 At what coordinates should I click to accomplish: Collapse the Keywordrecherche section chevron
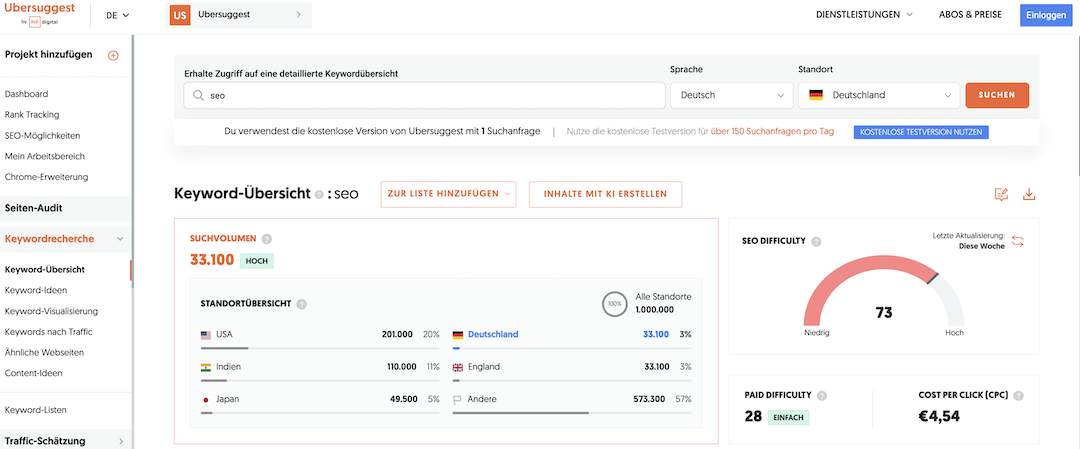121,239
